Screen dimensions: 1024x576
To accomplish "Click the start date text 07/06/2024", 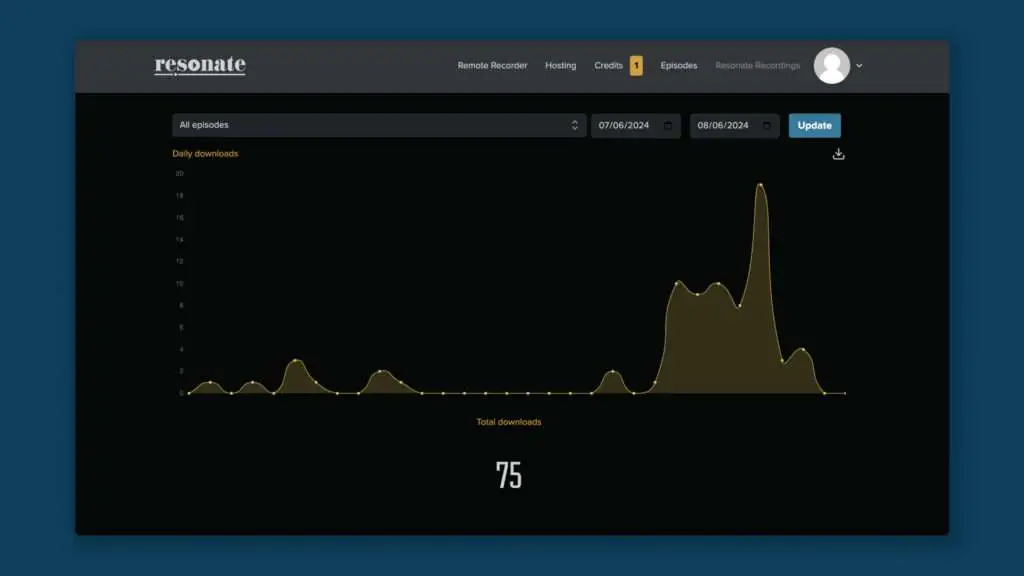I will coord(624,126).
